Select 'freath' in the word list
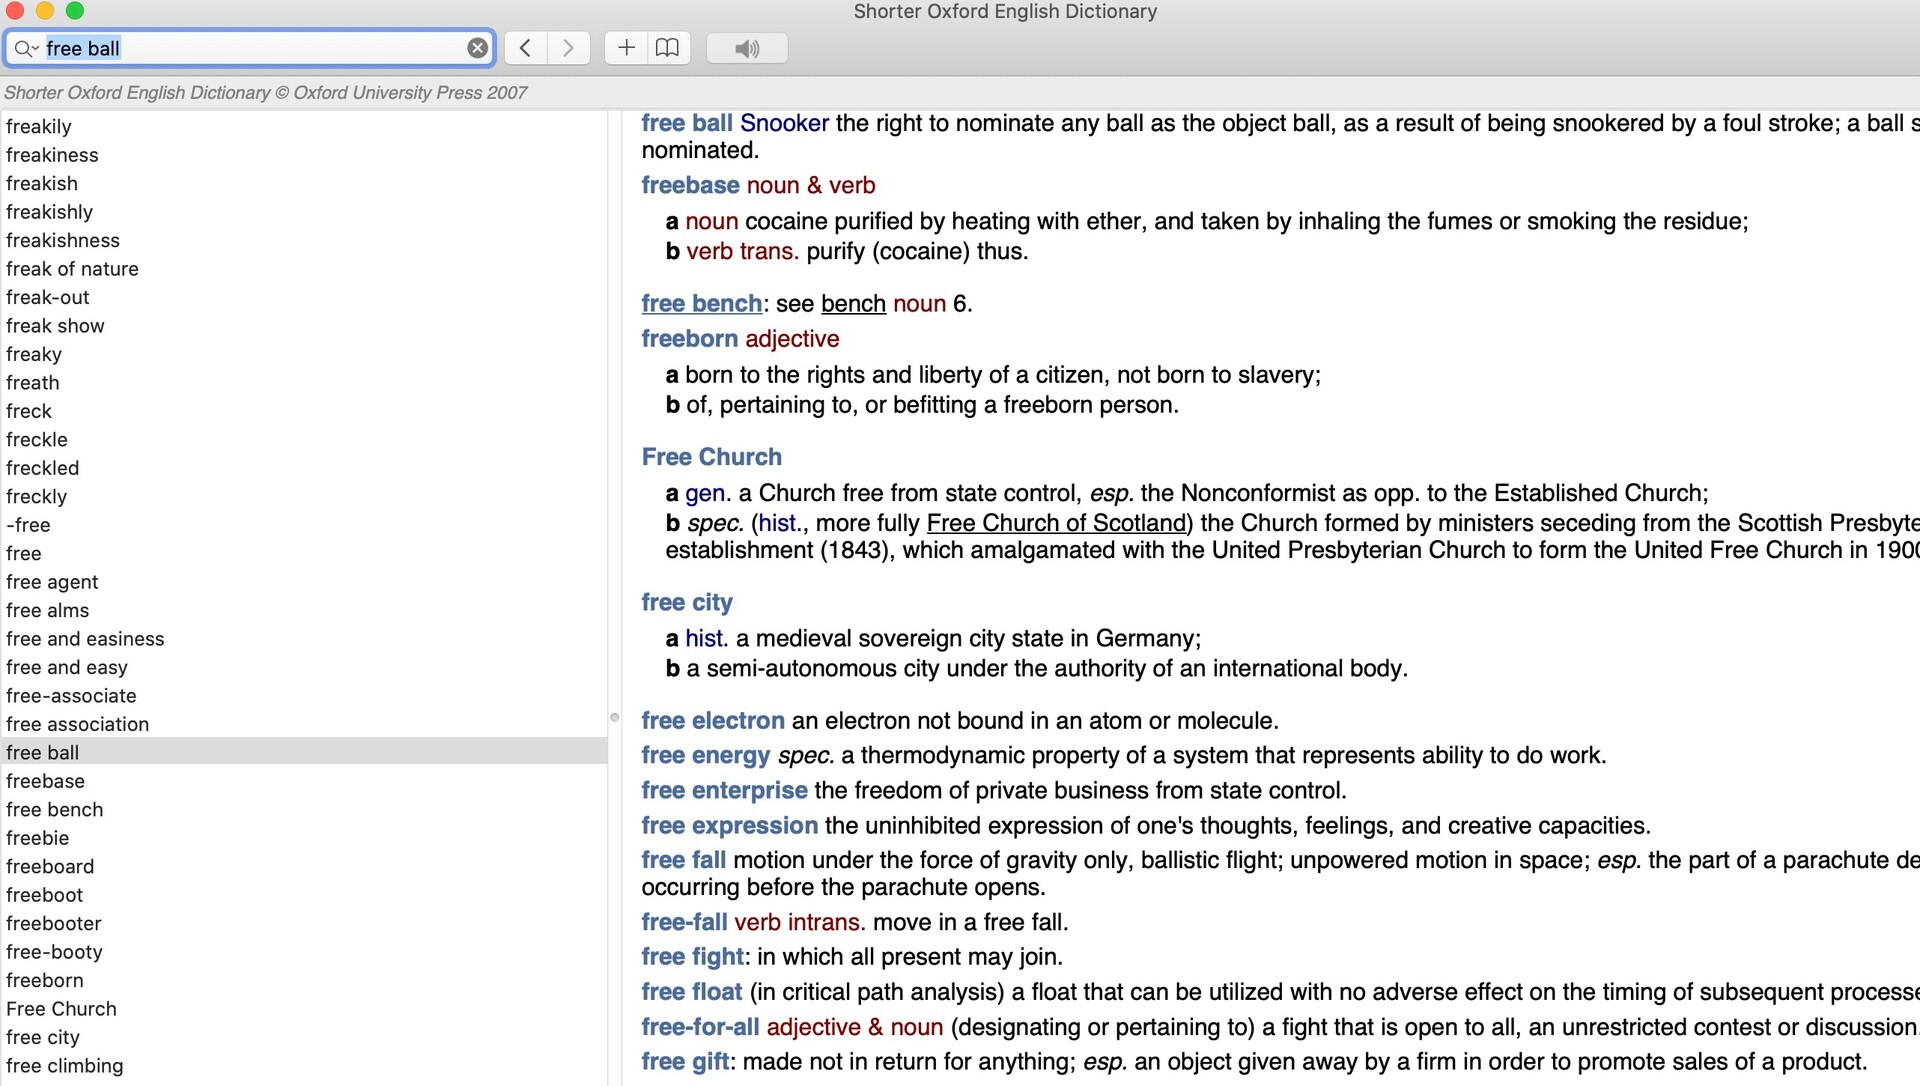Image resolution: width=1920 pixels, height=1086 pixels. tap(304, 383)
